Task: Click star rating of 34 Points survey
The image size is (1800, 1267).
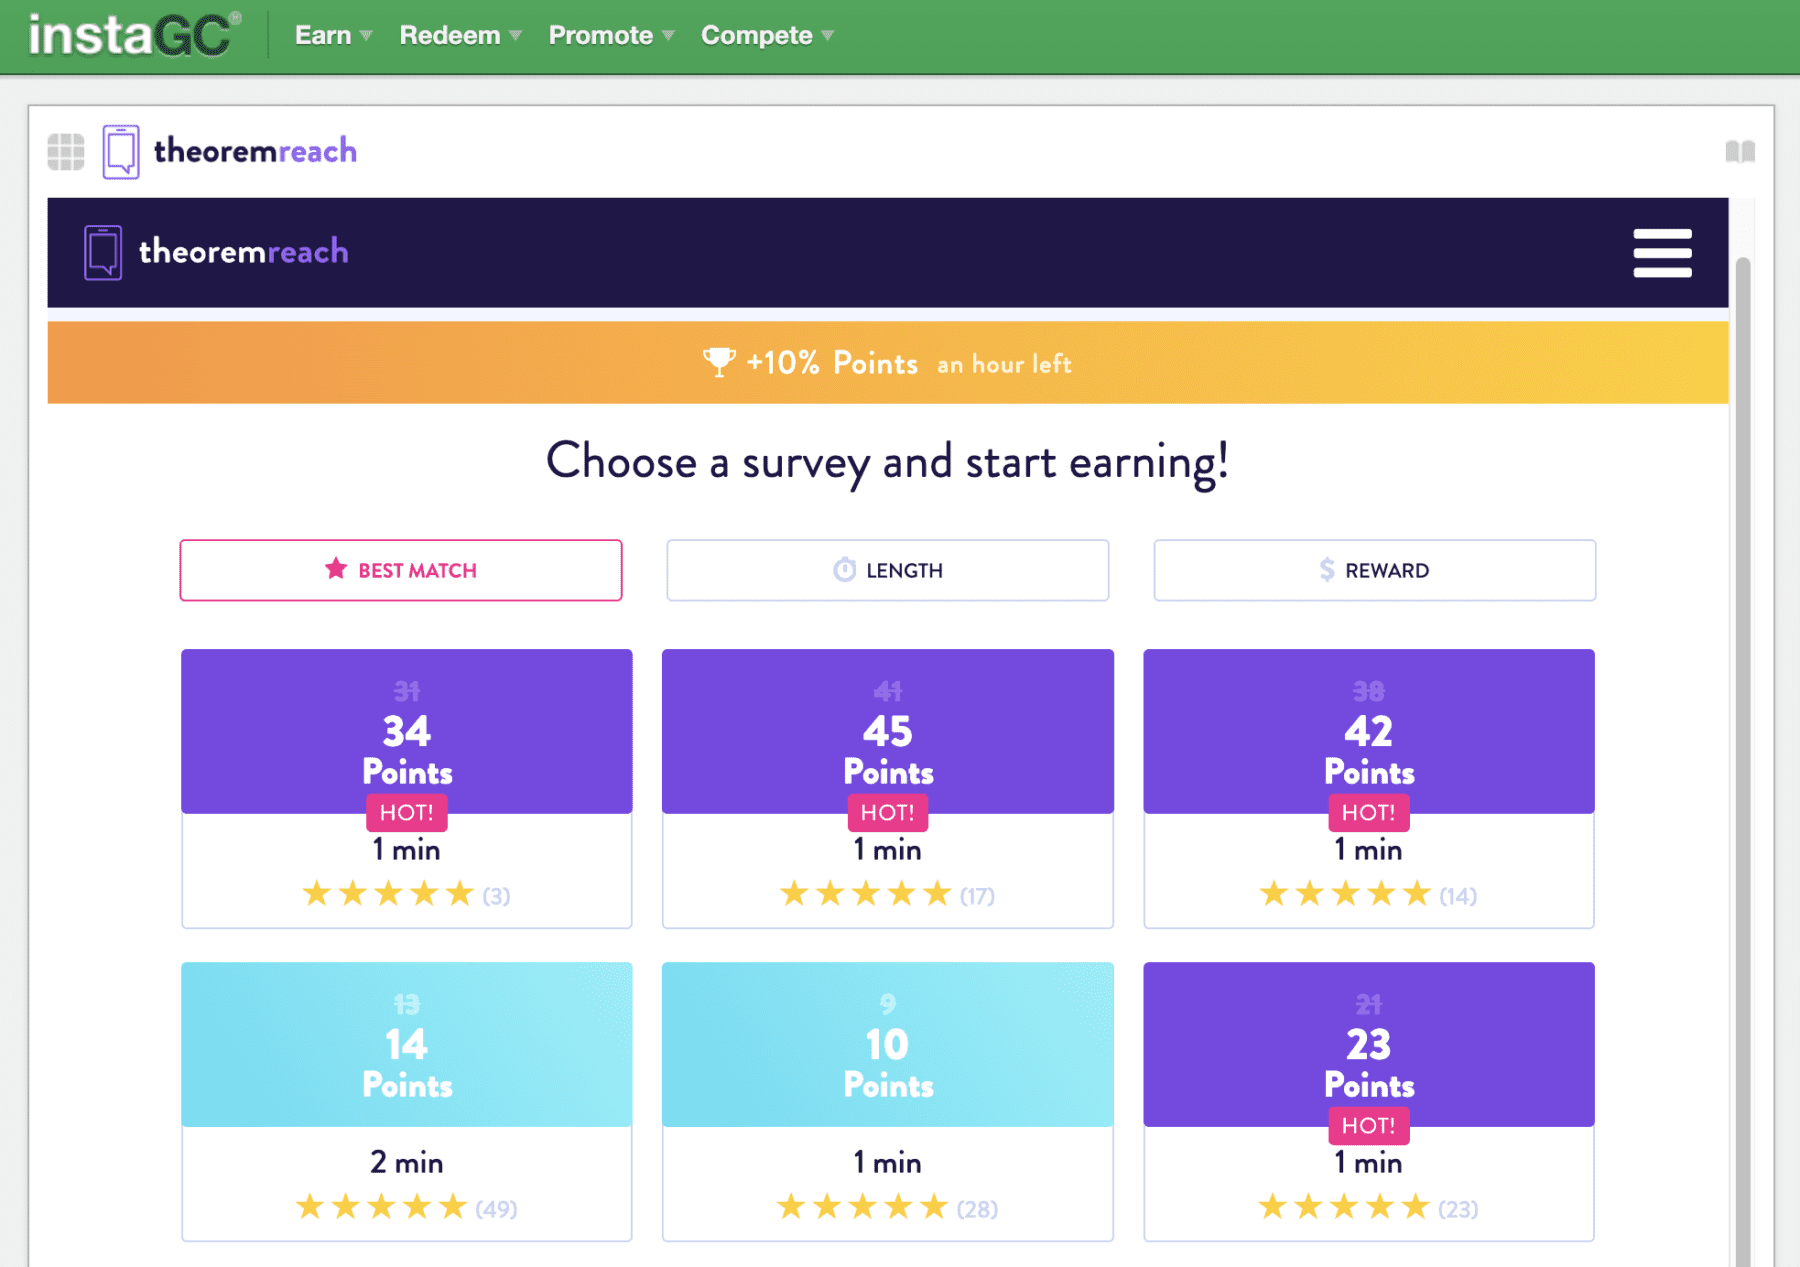Action: tap(388, 893)
